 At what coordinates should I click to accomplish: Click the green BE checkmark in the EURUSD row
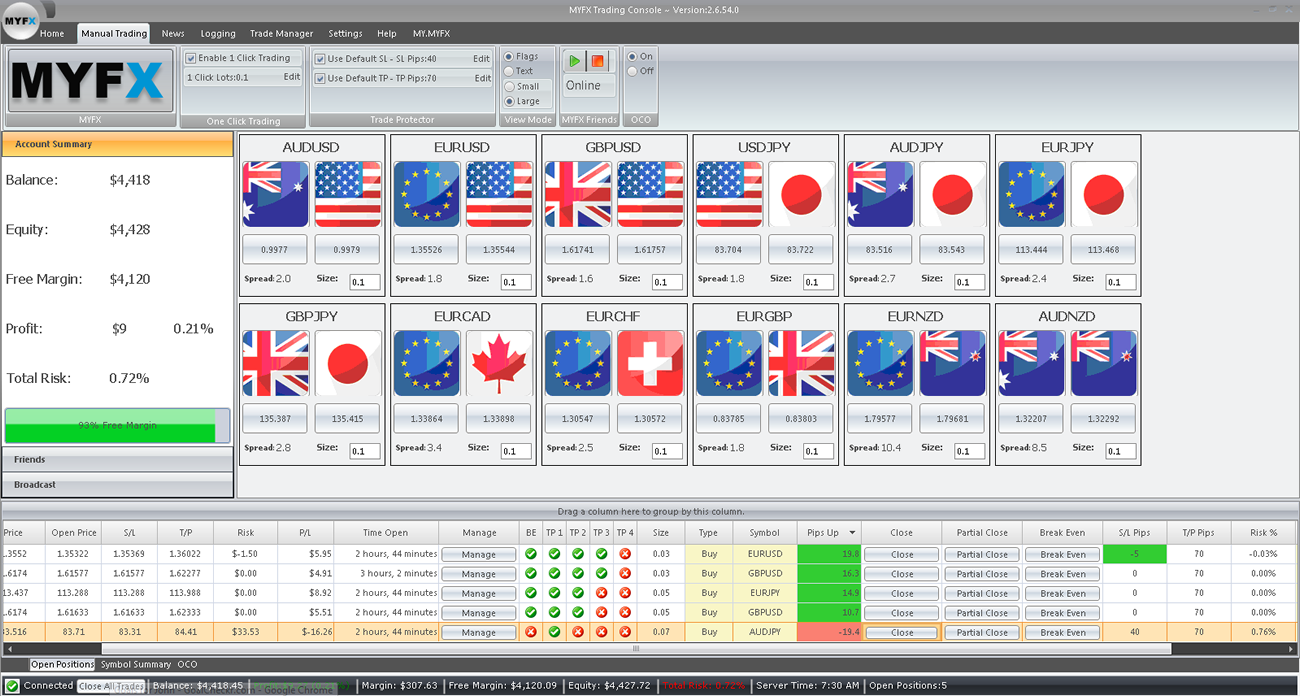[x=530, y=554]
